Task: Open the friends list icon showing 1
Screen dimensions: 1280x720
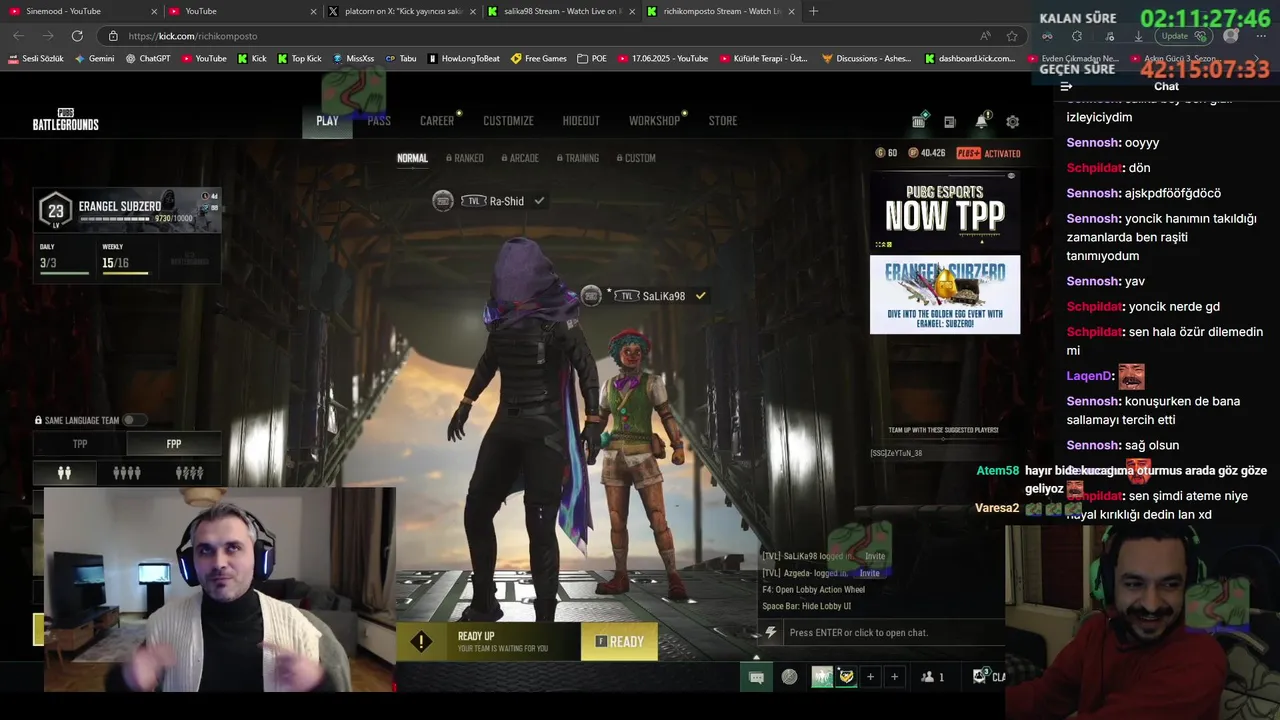Action: click(x=932, y=677)
